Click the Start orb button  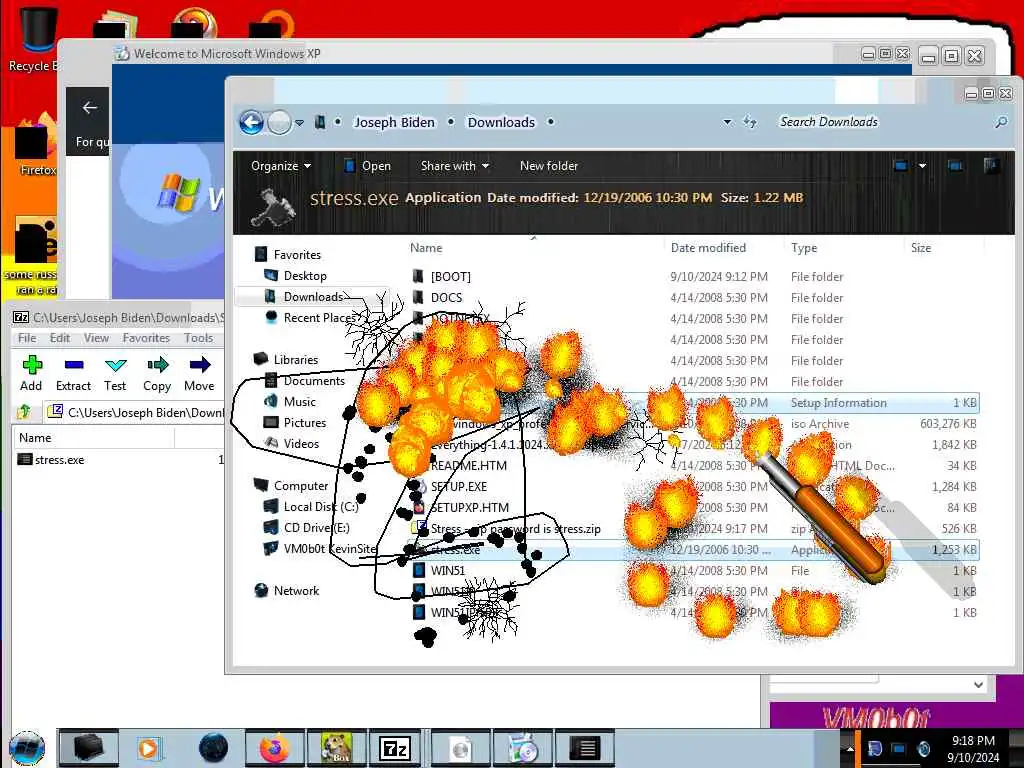[x=27, y=748]
